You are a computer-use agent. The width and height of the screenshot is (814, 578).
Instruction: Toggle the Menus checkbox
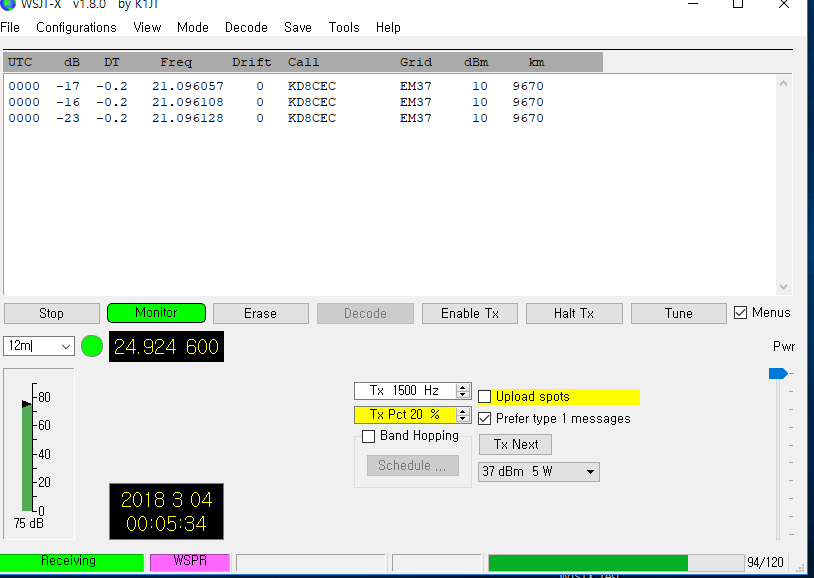point(741,312)
